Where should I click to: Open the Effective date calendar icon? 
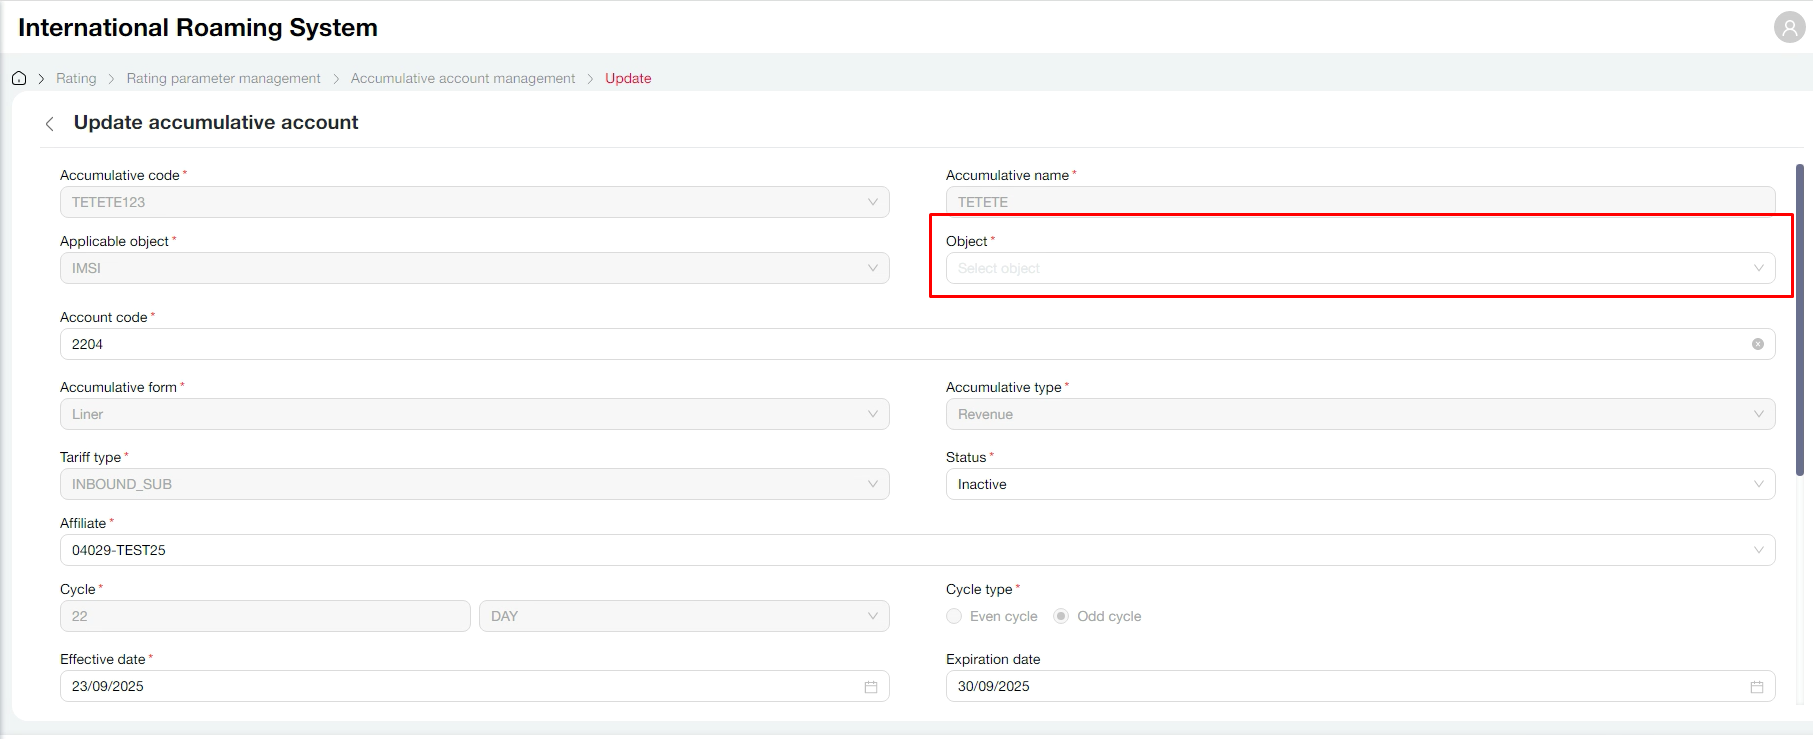click(x=870, y=687)
